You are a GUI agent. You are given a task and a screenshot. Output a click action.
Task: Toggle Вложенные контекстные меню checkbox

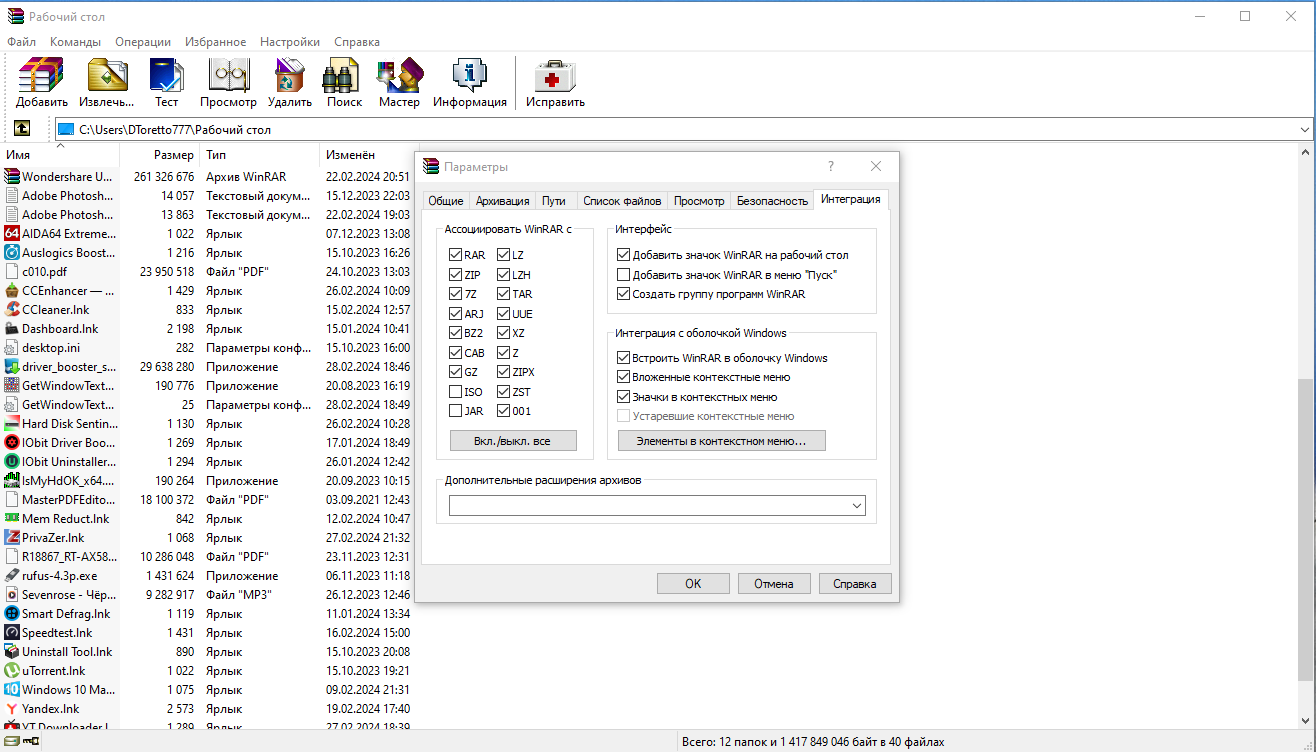[x=624, y=377]
